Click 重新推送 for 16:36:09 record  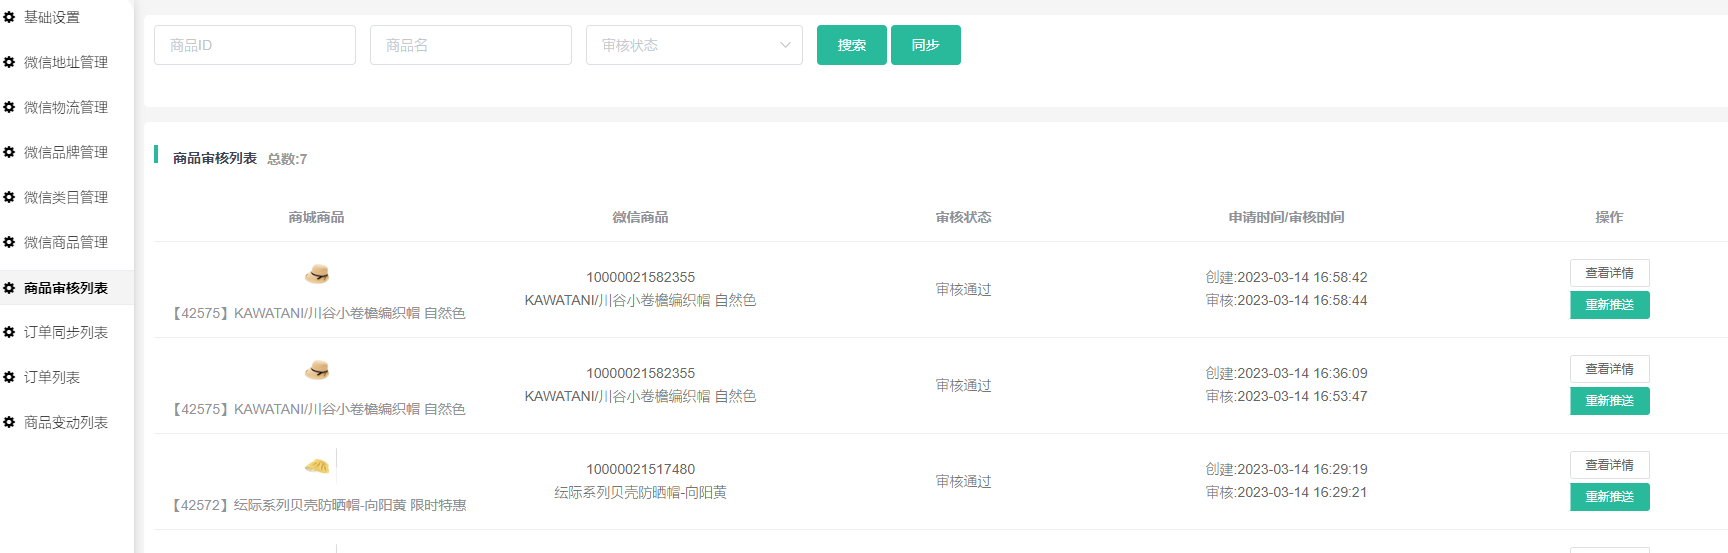click(1609, 401)
